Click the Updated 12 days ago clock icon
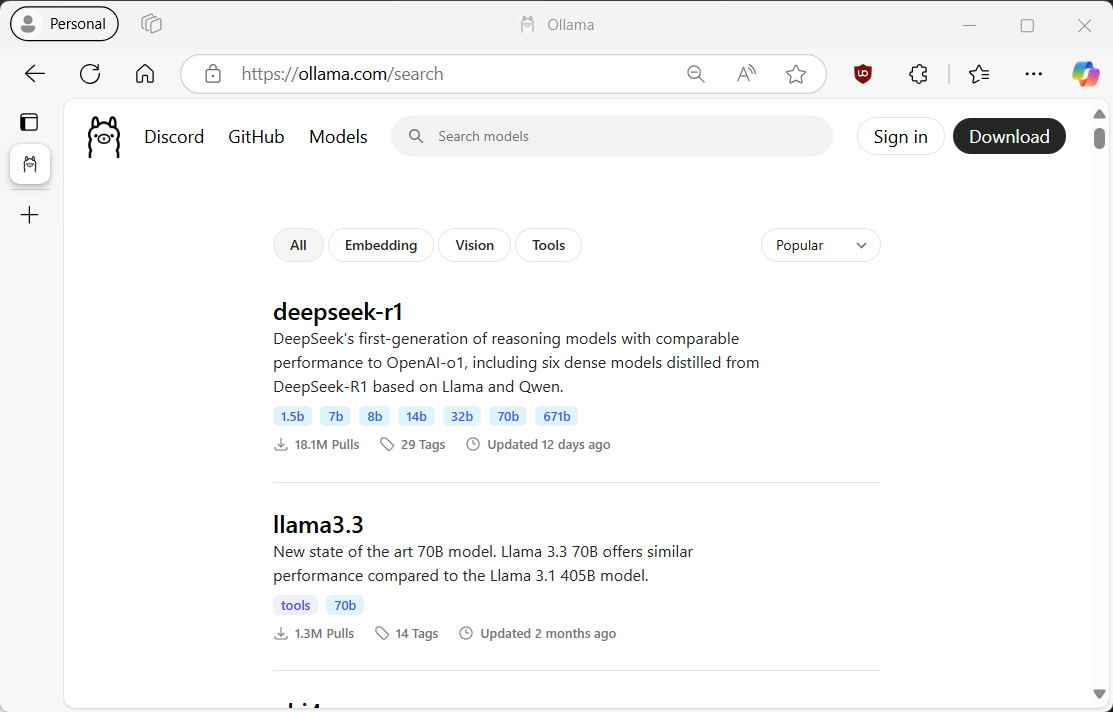1113x712 pixels. (x=473, y=444)
